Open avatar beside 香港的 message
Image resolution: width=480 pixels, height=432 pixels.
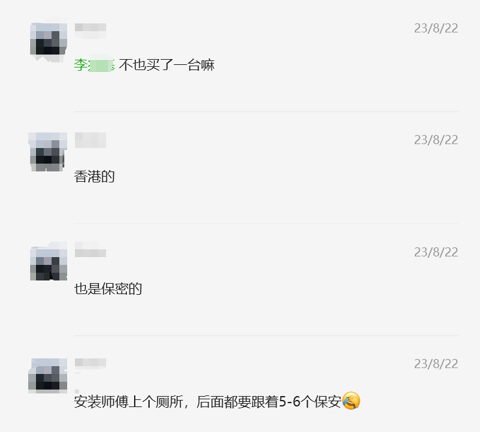[x=48, y=152]
